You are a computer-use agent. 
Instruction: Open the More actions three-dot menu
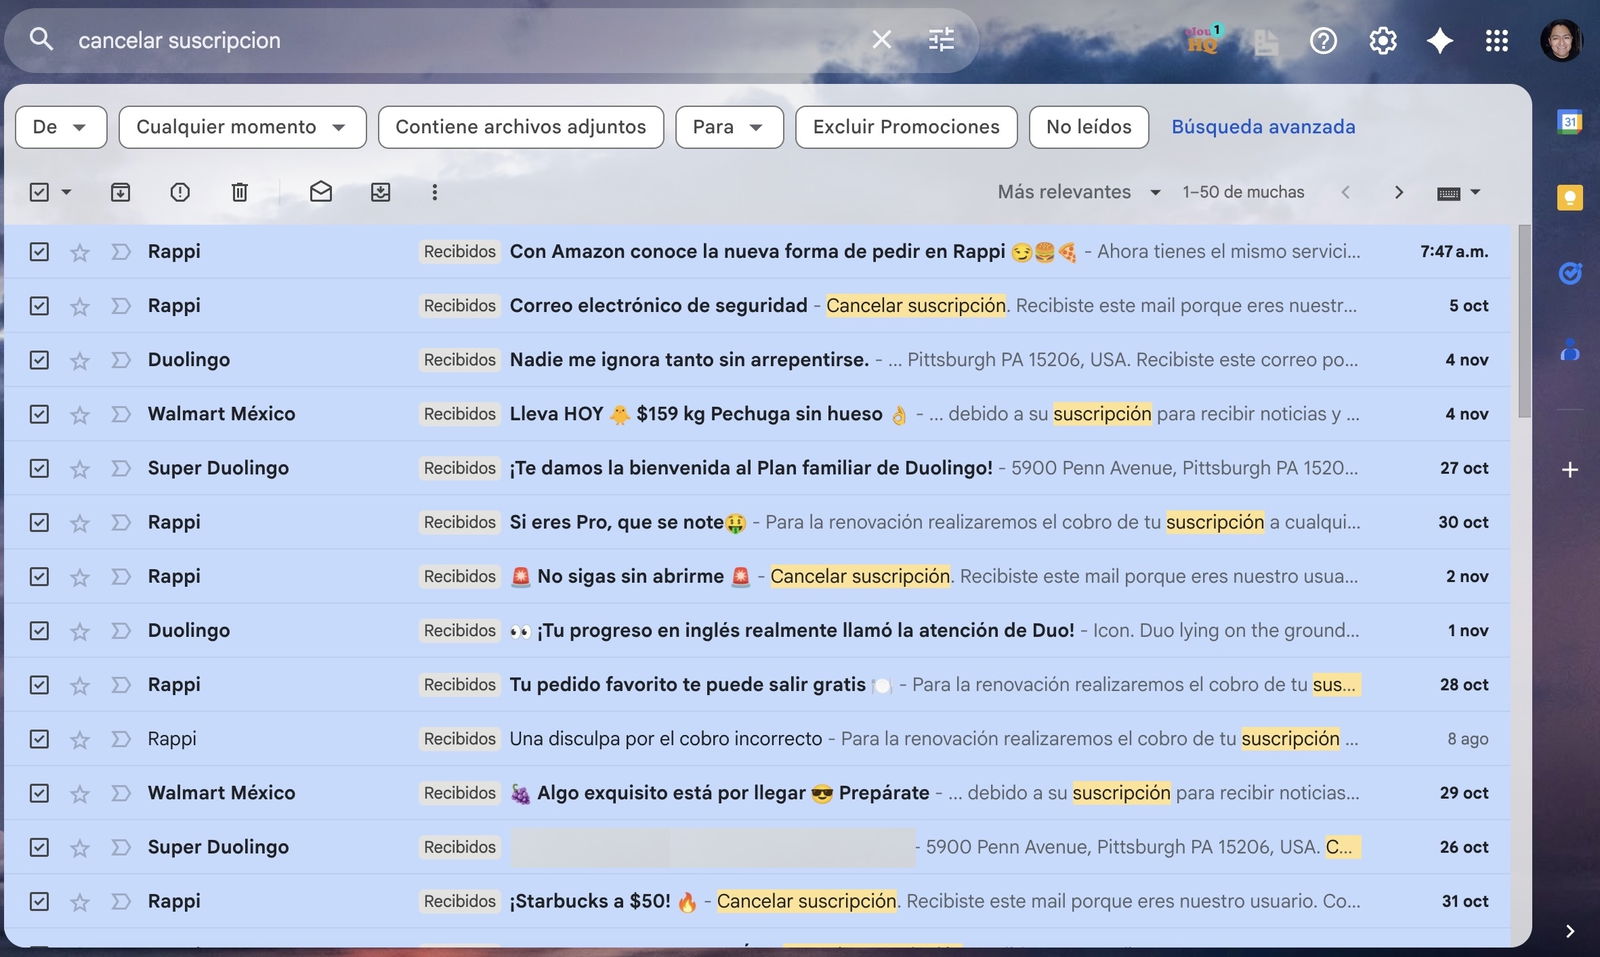point(435,191)
